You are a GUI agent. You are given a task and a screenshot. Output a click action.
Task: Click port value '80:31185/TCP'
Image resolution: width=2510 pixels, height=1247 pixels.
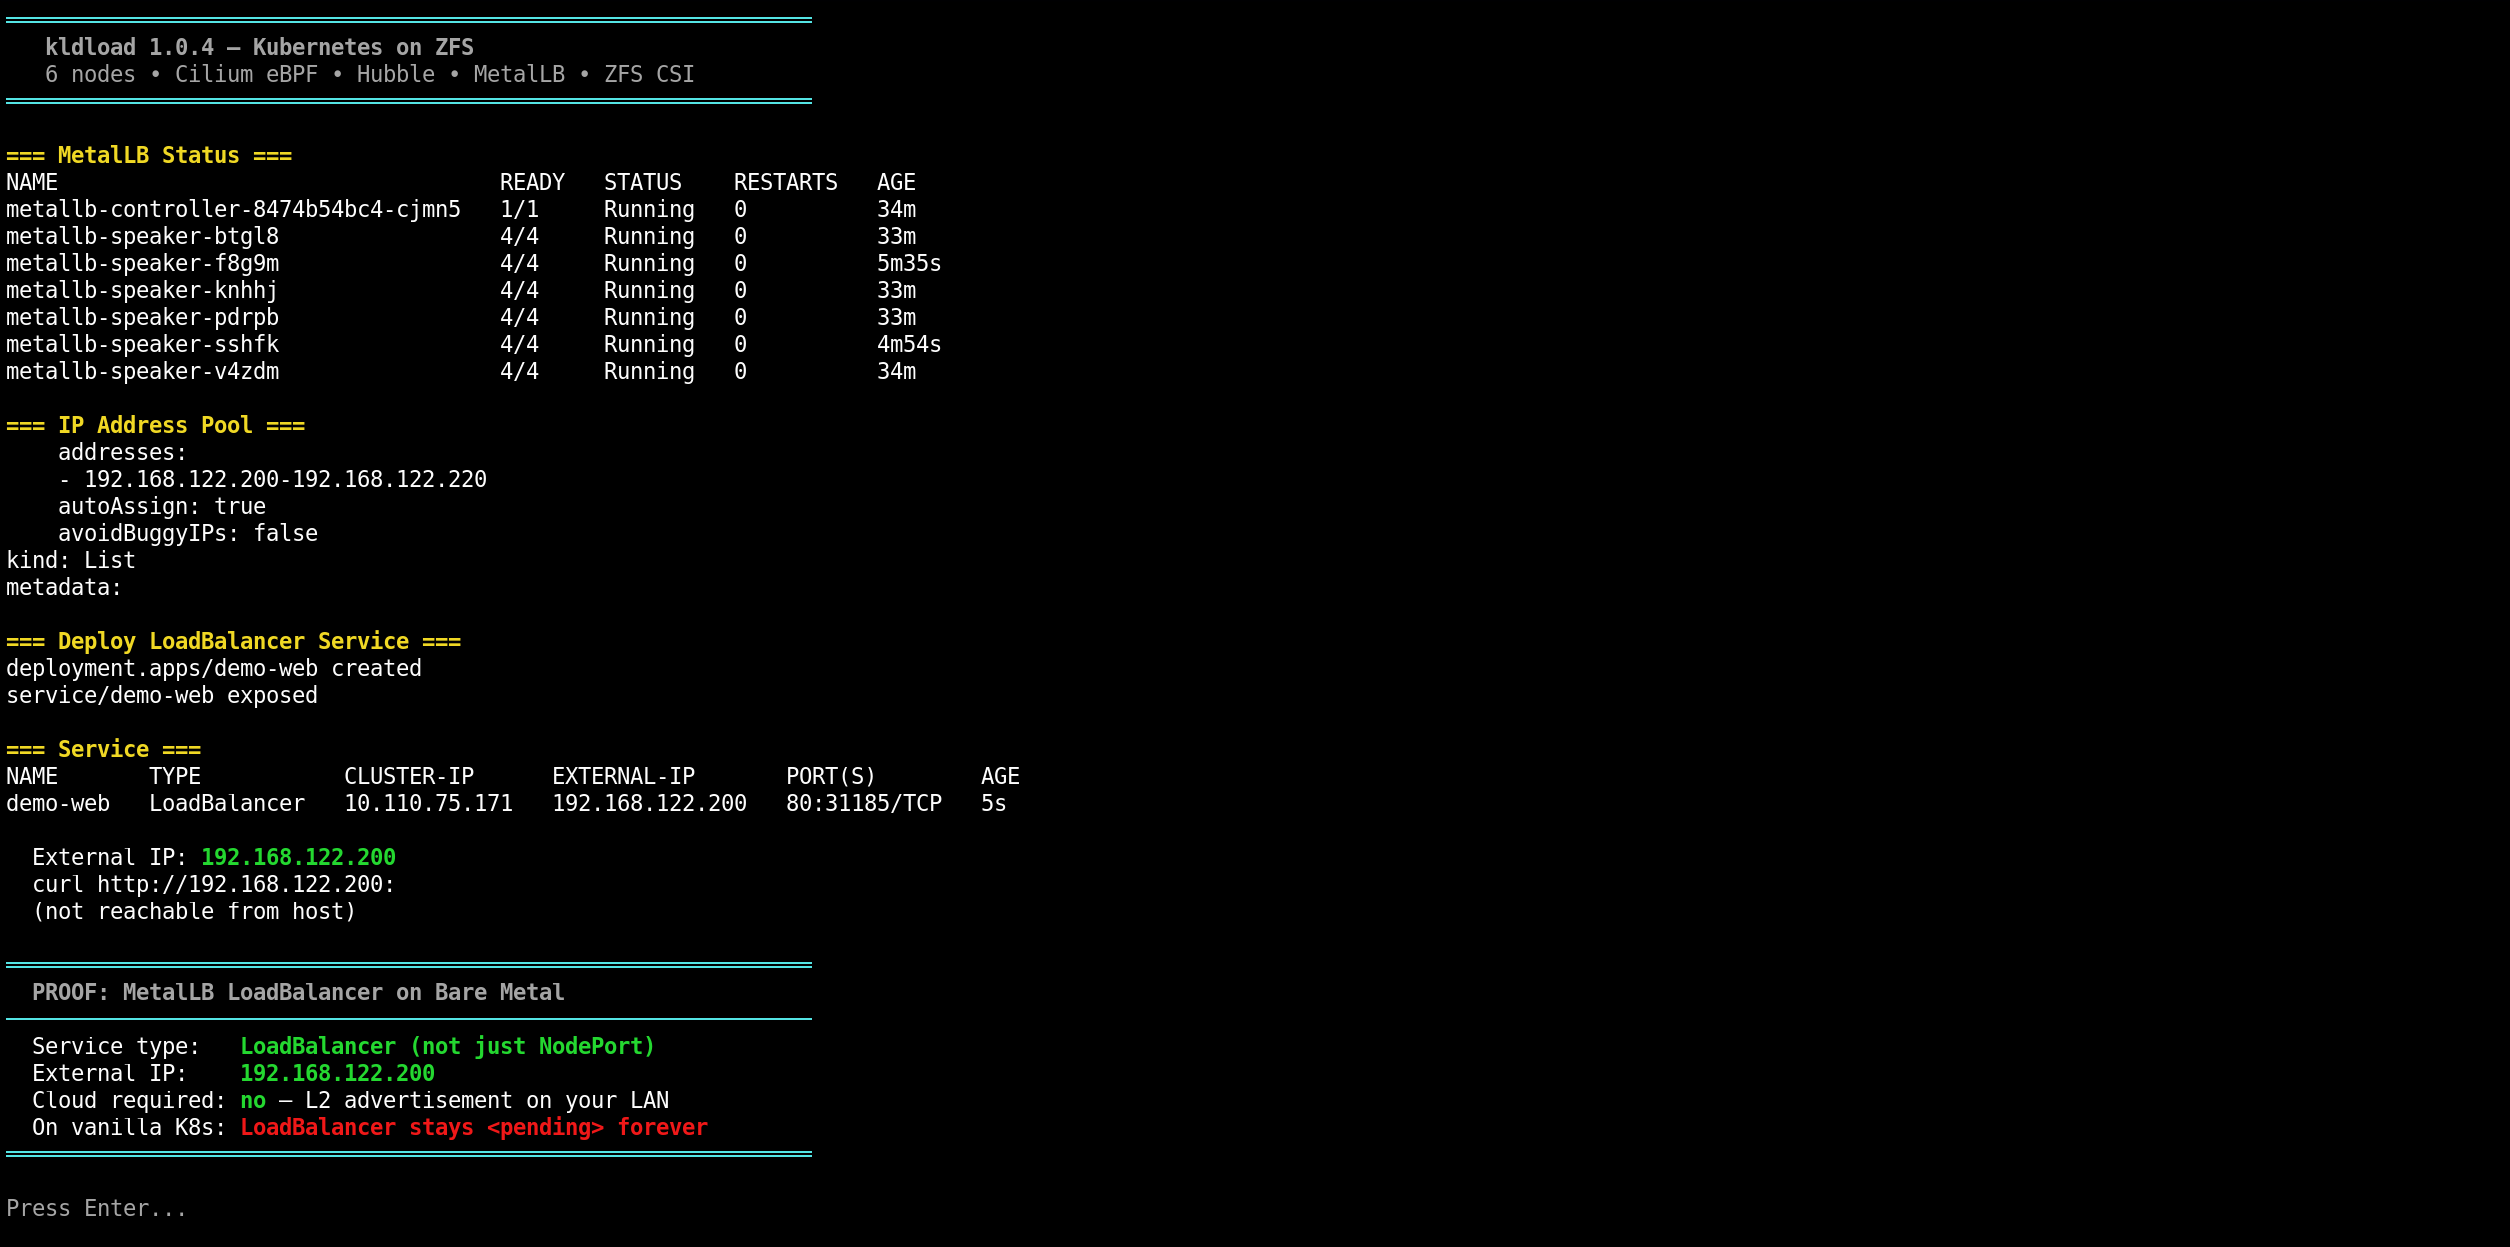(864, 803)
